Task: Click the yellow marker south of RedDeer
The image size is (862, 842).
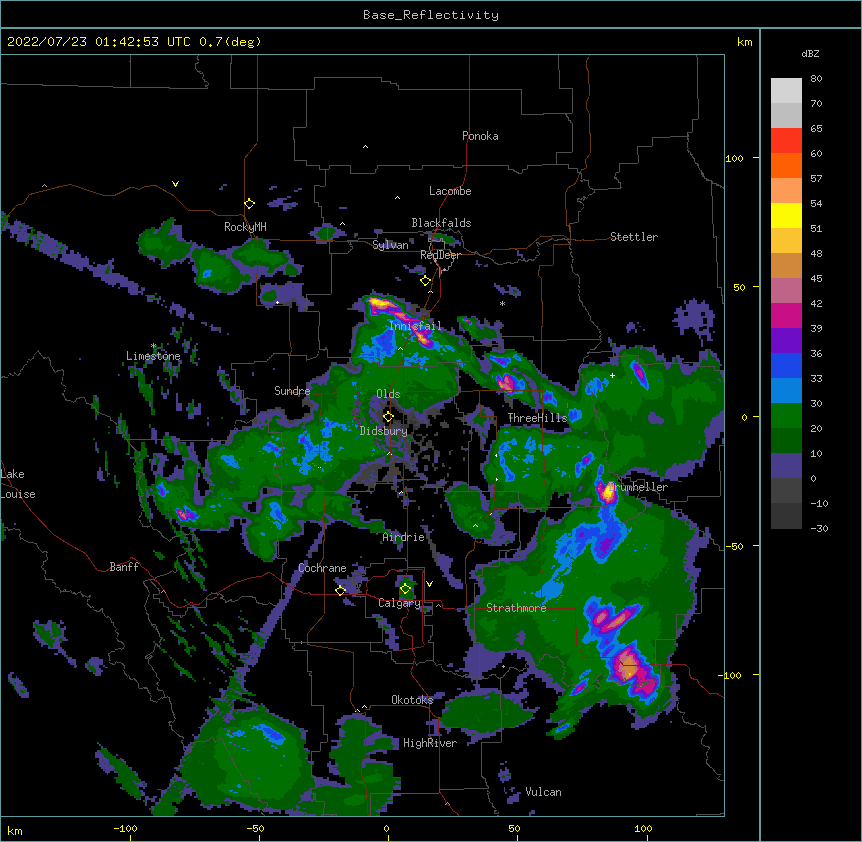Action: 425,281
